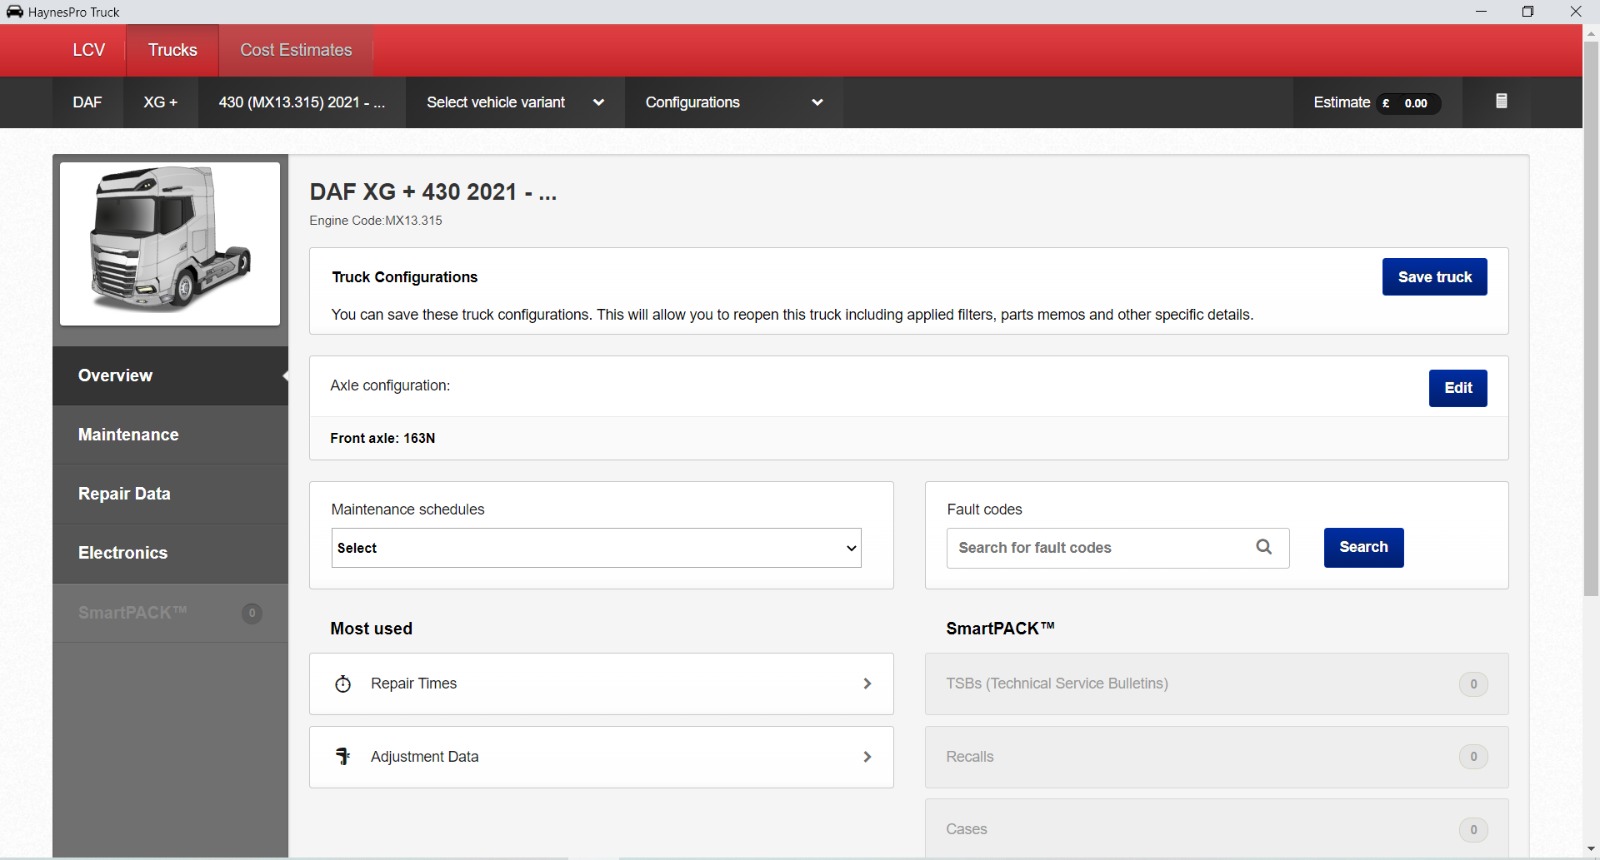This screenshot has width=1600, height=860.
Task: Click the Cases zero count badge
Action: pyautogui.click(x=1473, y=830)
